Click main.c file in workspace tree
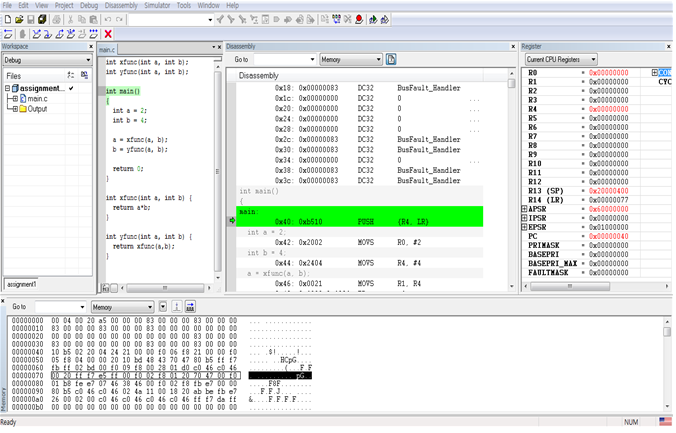This screenshot has height=433, width=676. [37, 99]
